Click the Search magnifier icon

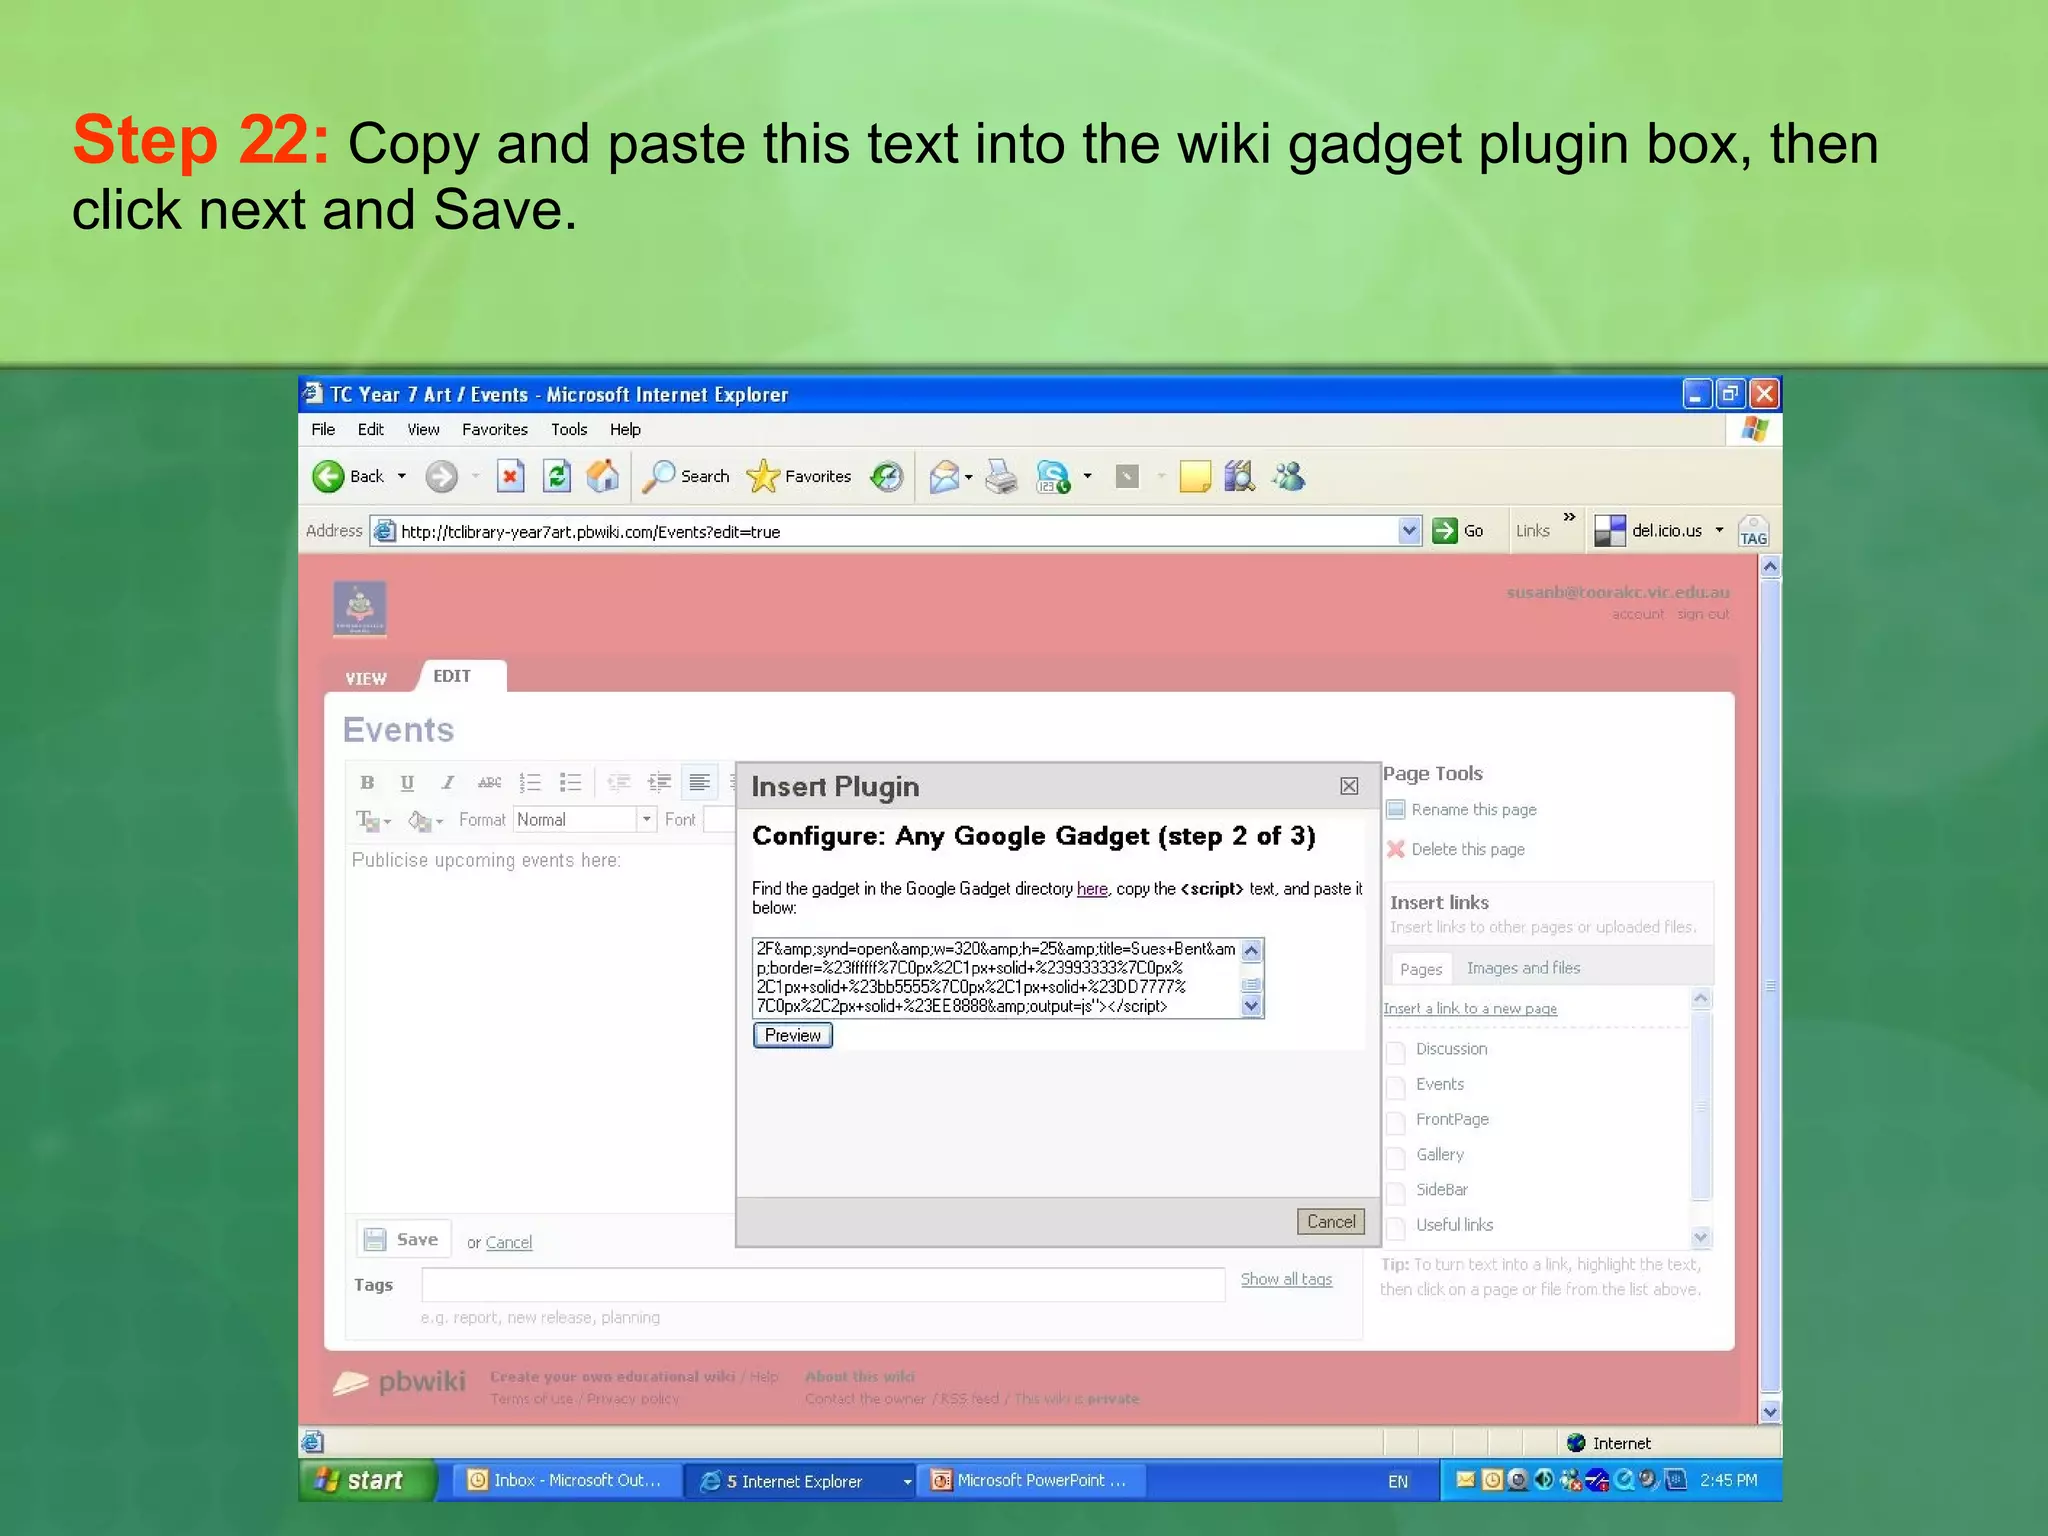(x=658, y=477)
